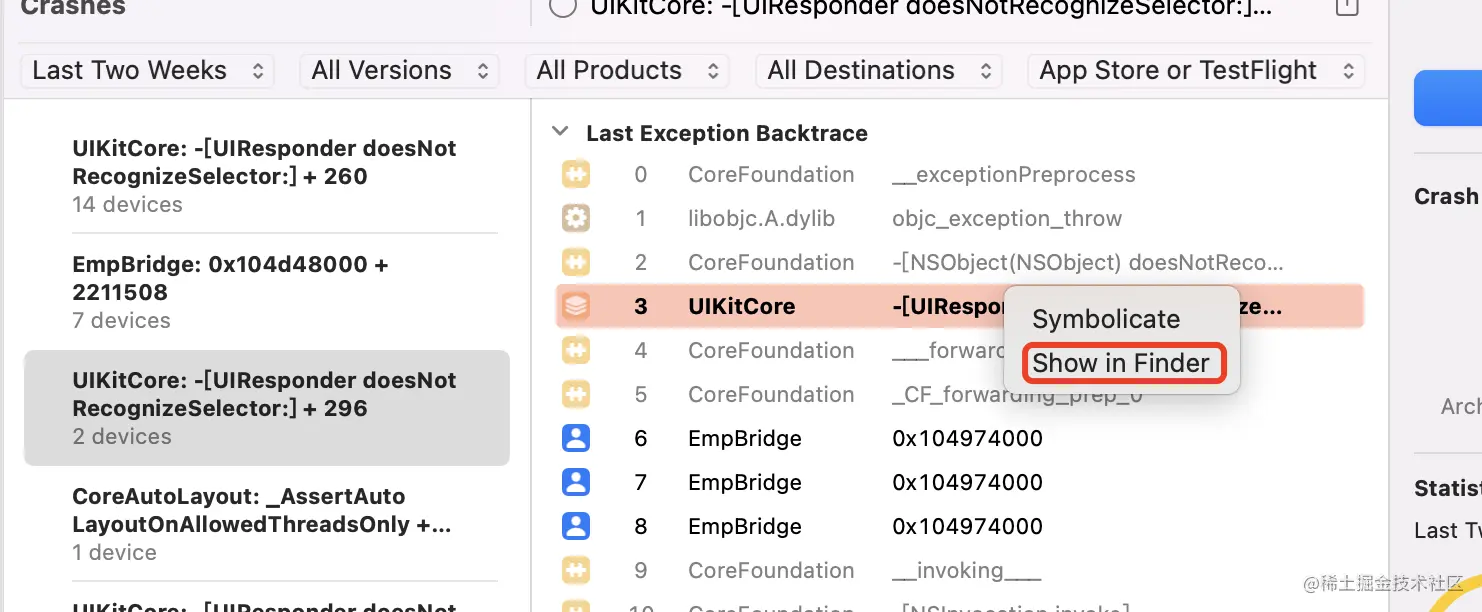Click the CoreFoundation icon in frame 5
The height and width of the screenshot is (612, 1482).
[x=576, y=394]
